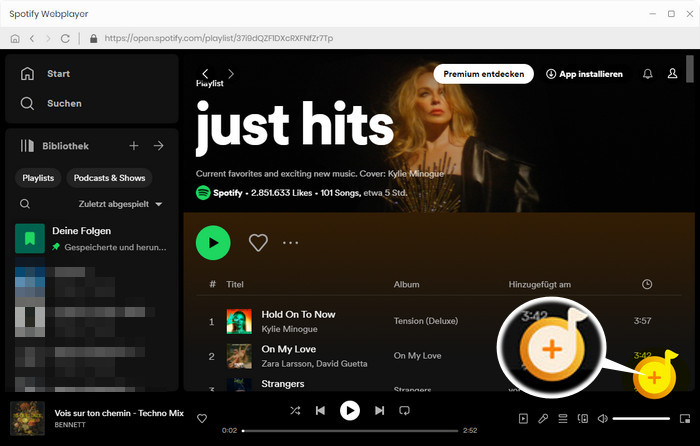Select Podcasts & Shows filter chip
Screen dimensions: 700x446
click(x=109, y=178)
